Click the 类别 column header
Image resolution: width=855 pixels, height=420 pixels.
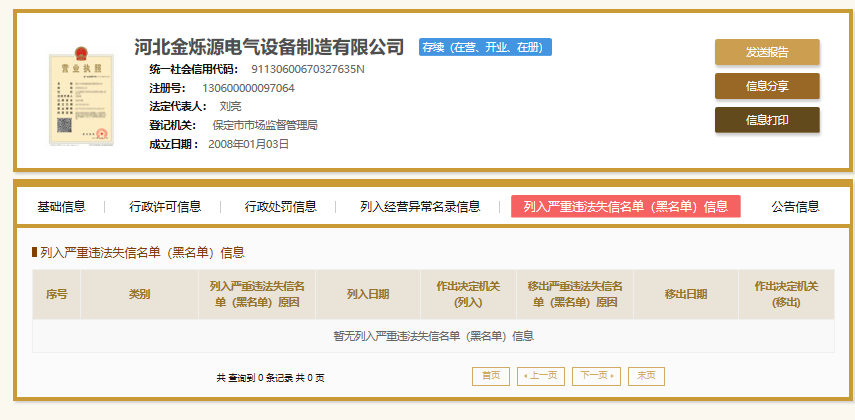(x=140, y=295)
